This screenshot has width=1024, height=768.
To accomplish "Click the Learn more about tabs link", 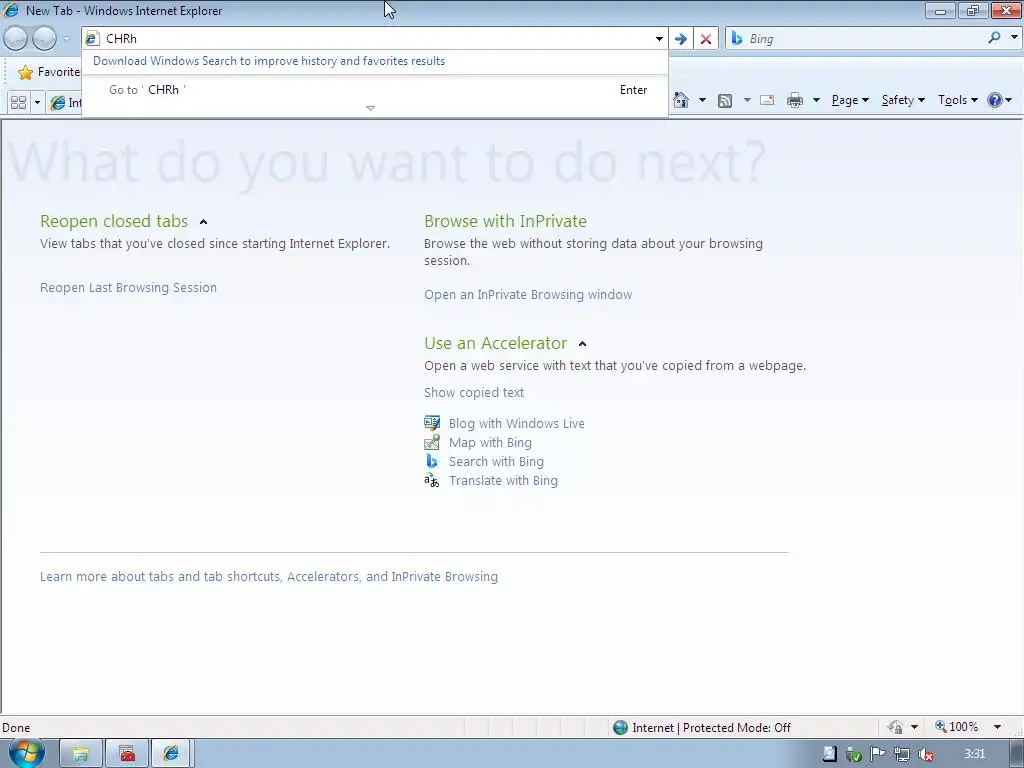I will click(268, 577).
